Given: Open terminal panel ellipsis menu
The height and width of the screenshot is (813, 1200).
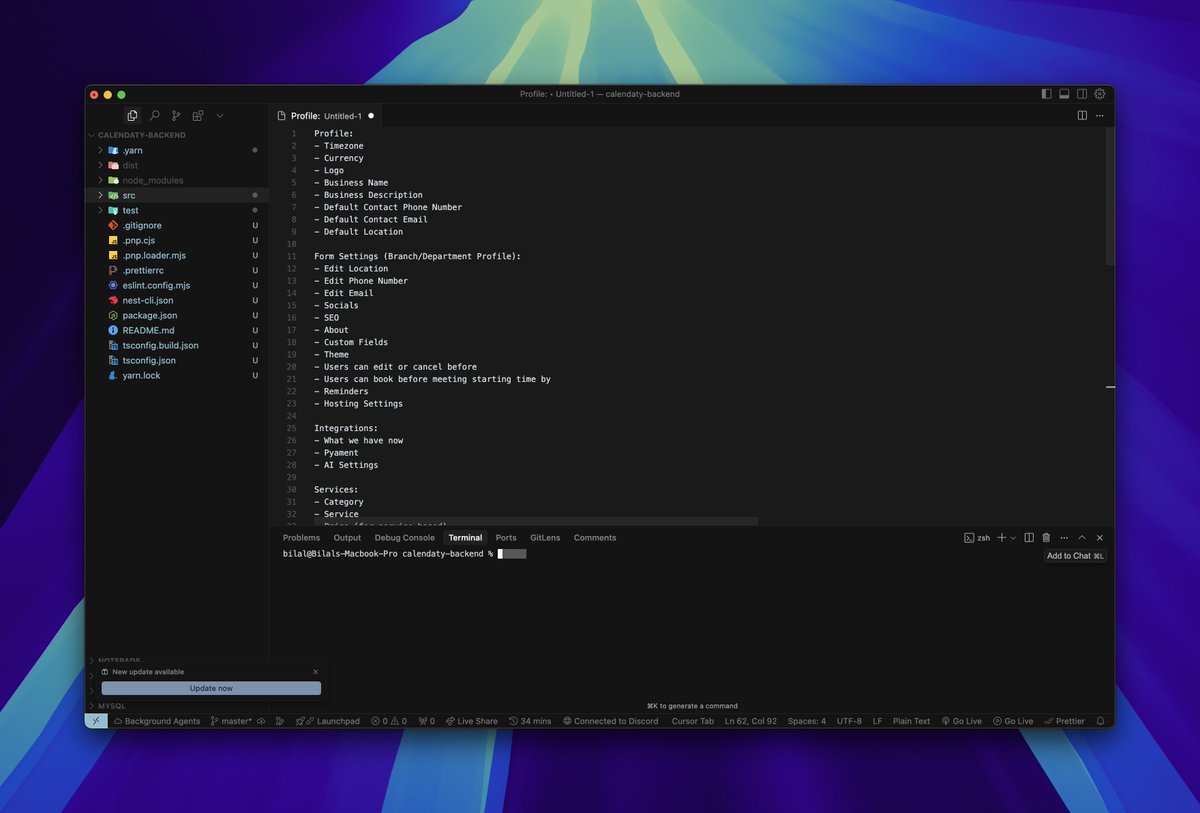Looking at the screenshot, I should (x=1064, y=538).
